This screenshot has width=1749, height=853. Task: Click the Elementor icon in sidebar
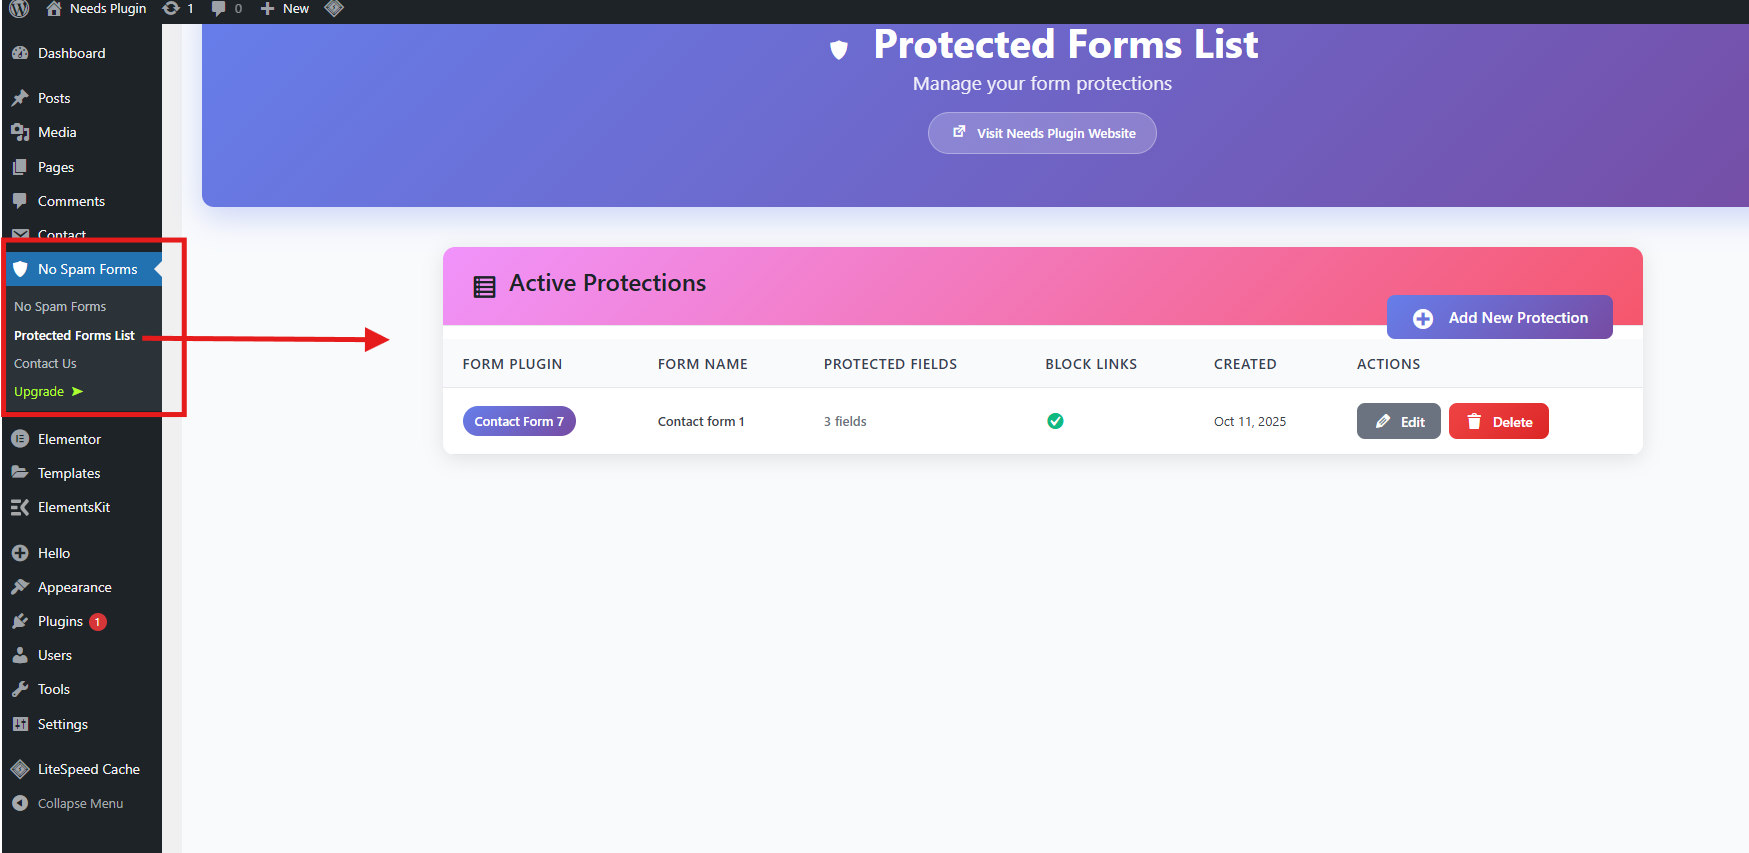[20, 439]
